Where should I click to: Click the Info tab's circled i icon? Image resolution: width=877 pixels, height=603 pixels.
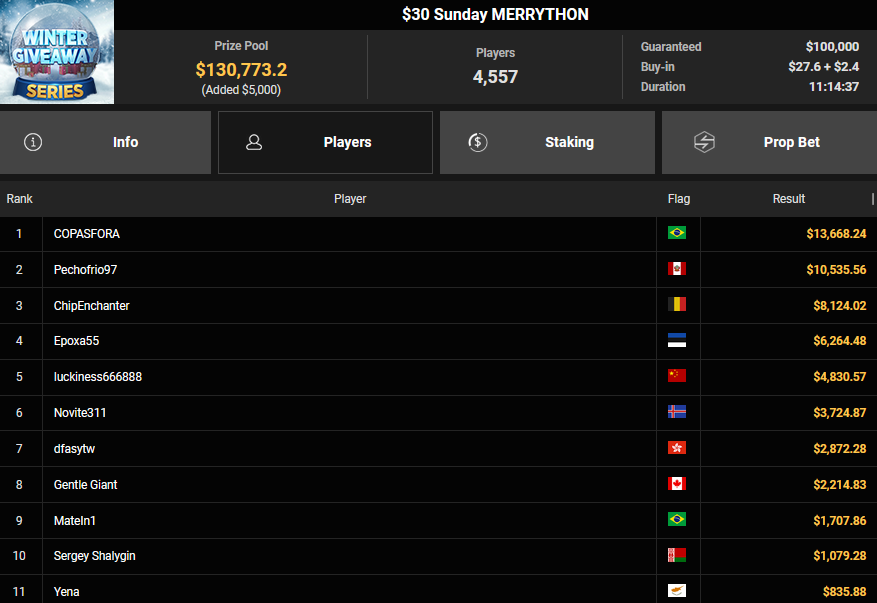click(x=33, y=142)
